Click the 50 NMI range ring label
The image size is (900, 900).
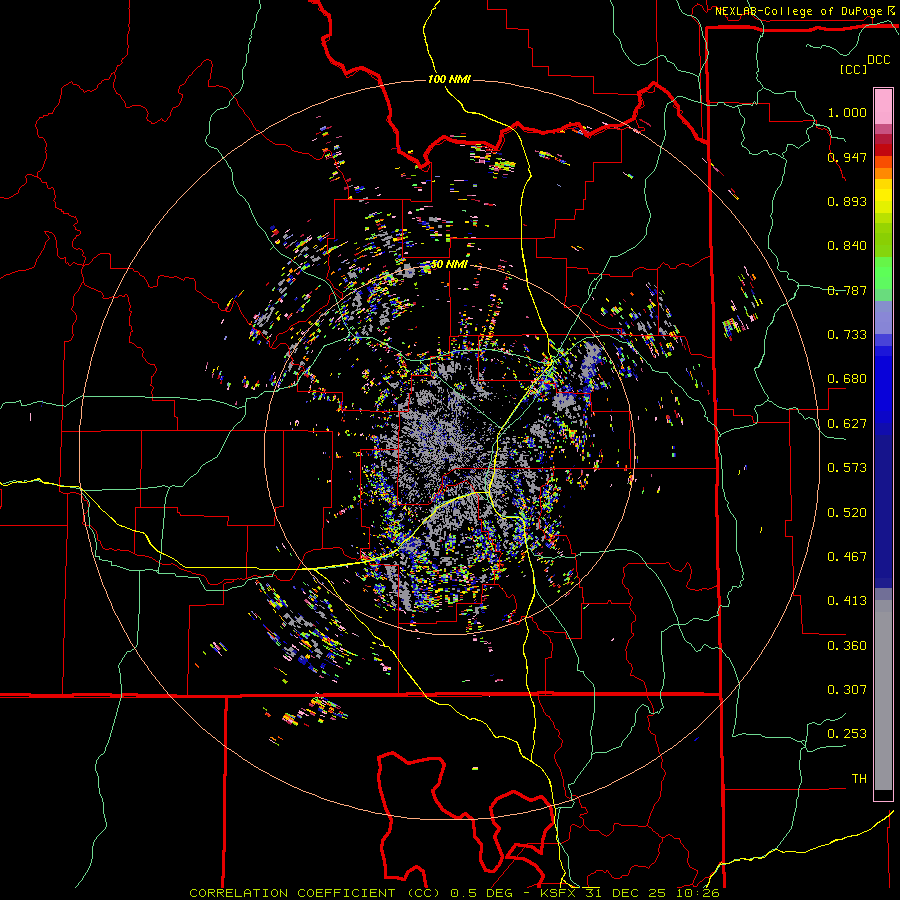449,265
